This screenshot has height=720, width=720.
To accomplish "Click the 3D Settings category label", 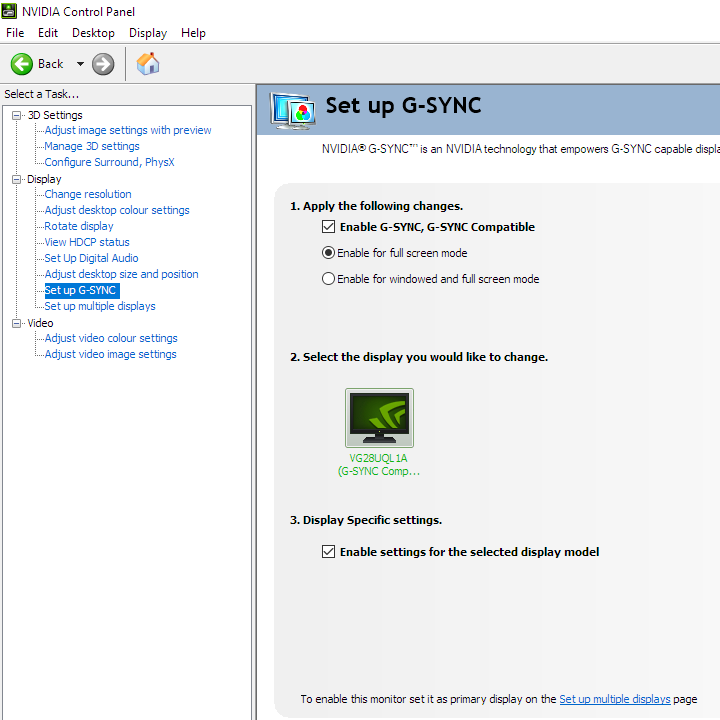I will click(x=55, y=115).
